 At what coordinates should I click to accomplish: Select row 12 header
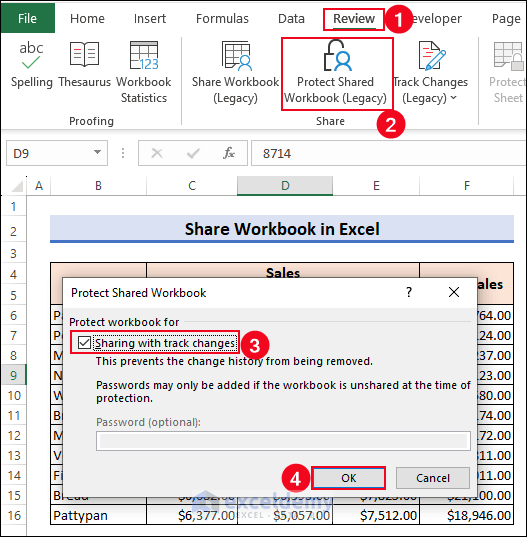pos(13,435)
